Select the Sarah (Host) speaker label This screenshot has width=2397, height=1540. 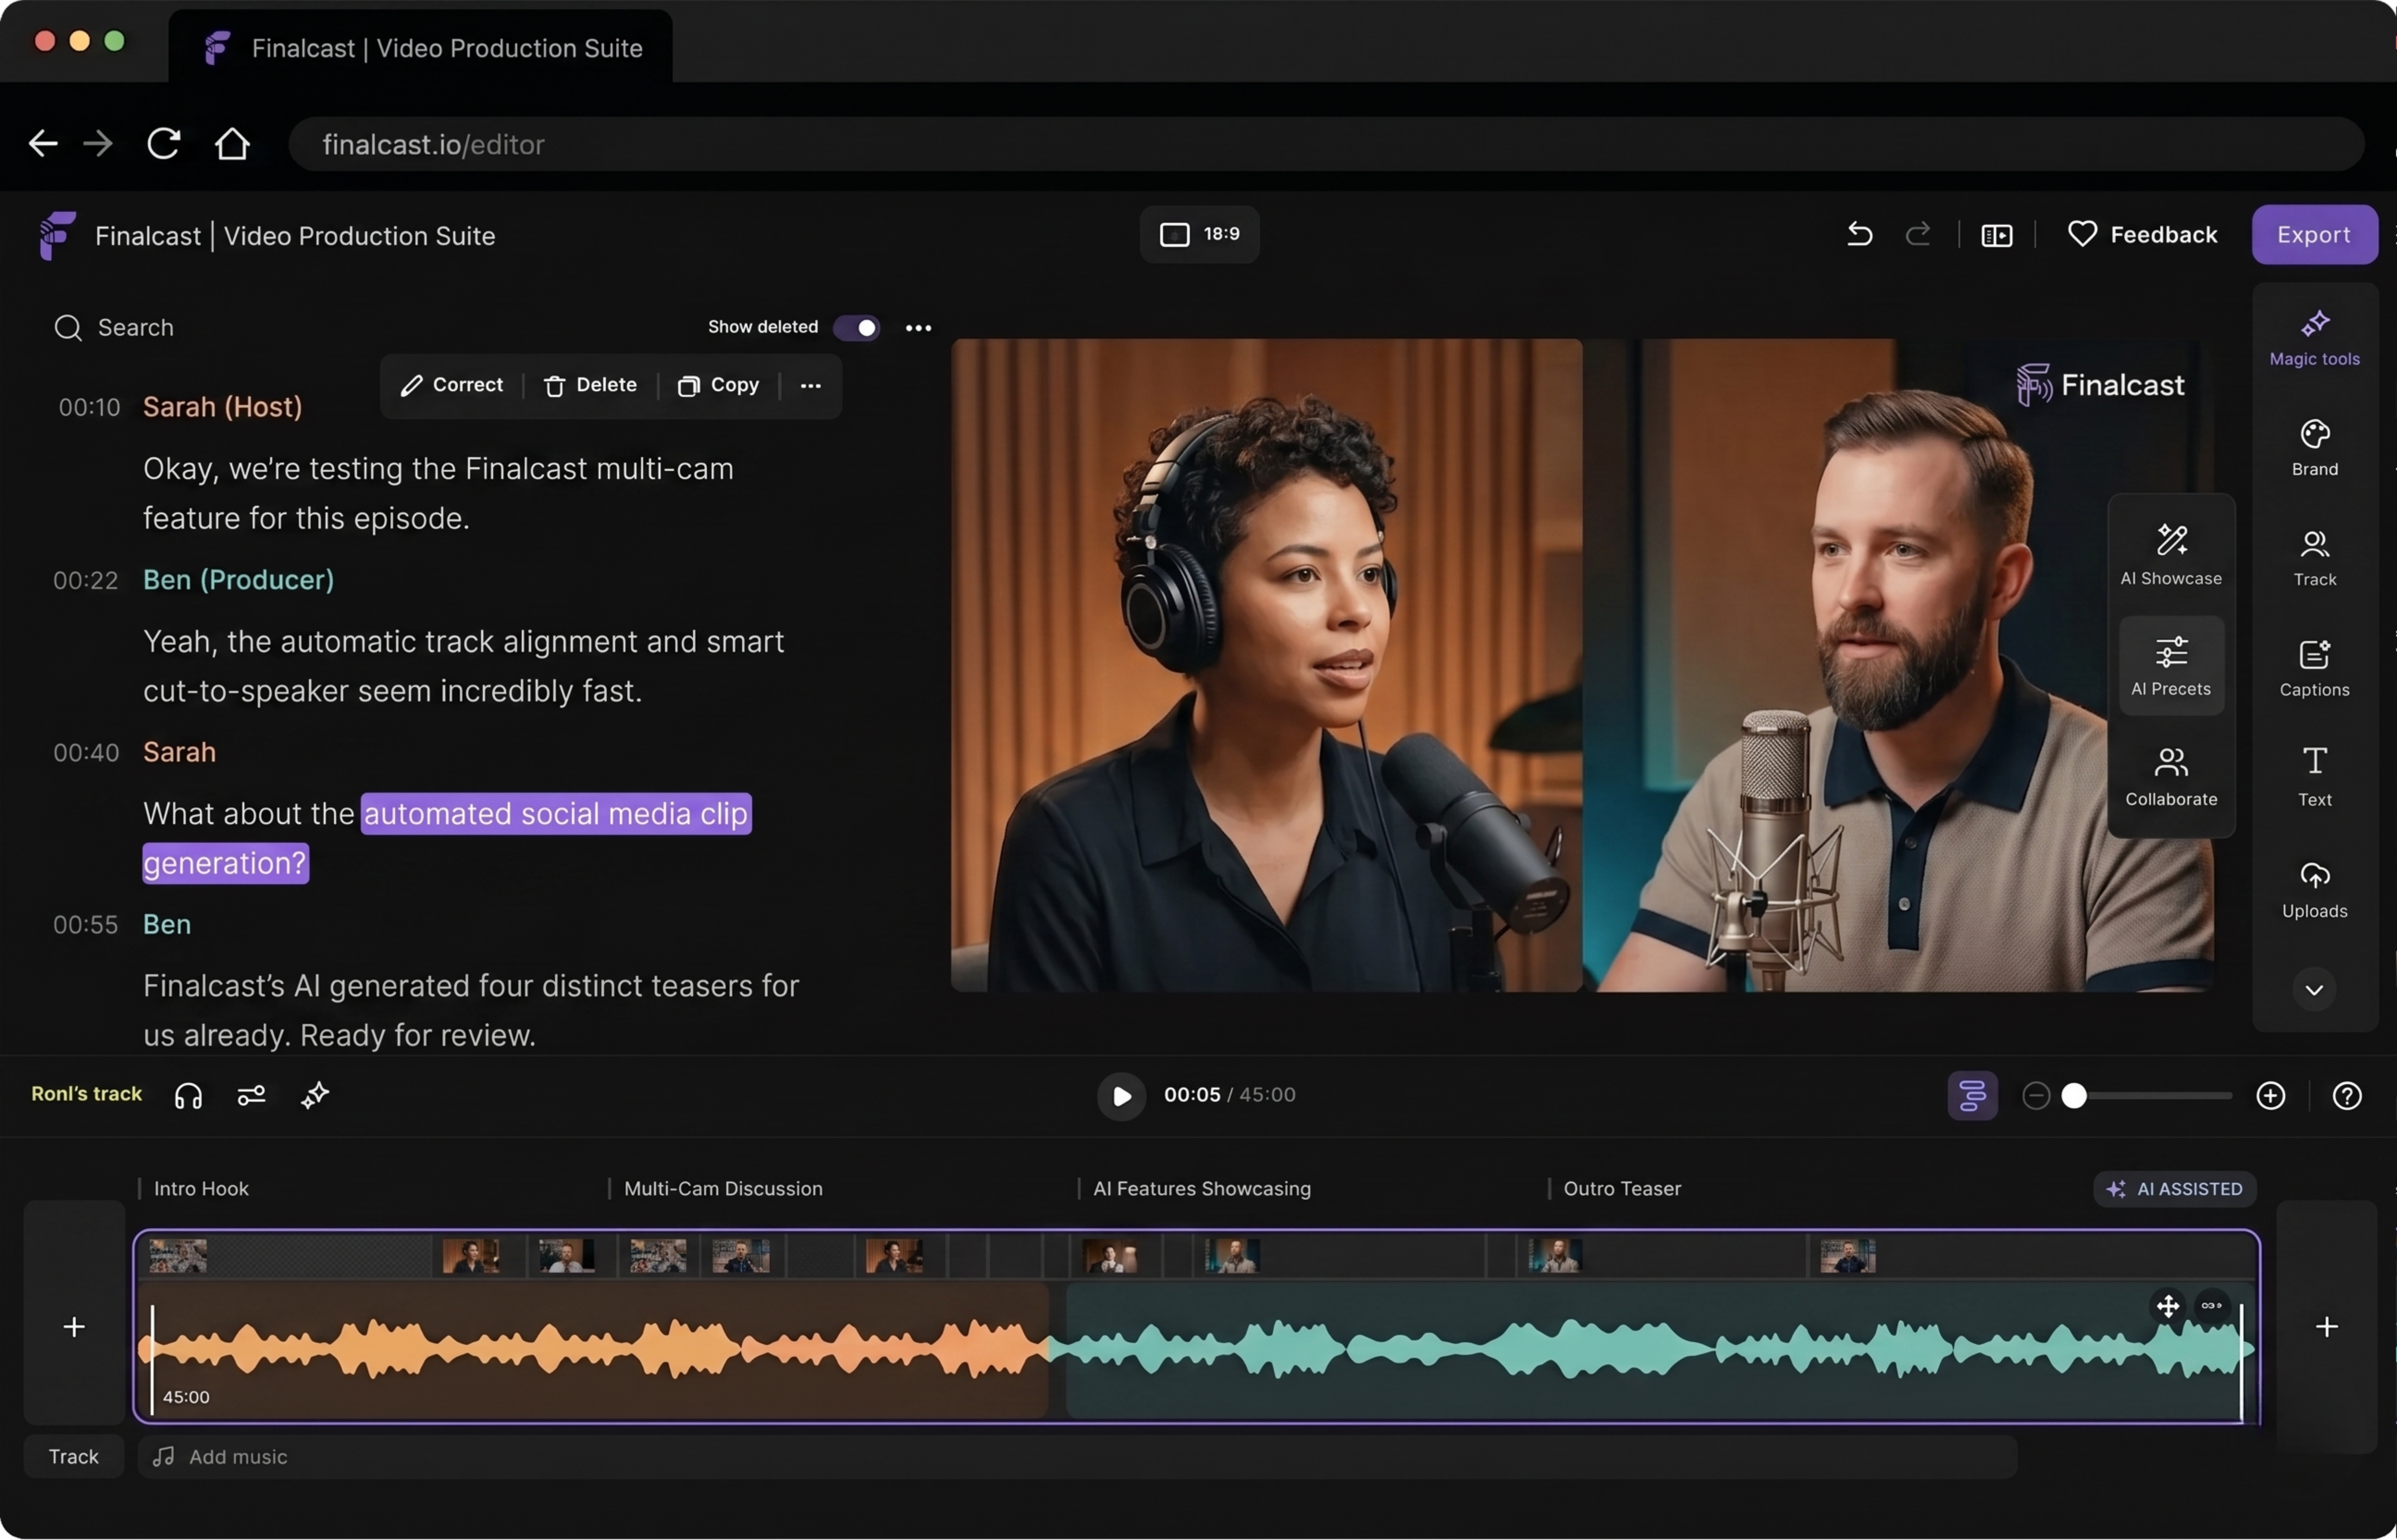tap(222, 407)
